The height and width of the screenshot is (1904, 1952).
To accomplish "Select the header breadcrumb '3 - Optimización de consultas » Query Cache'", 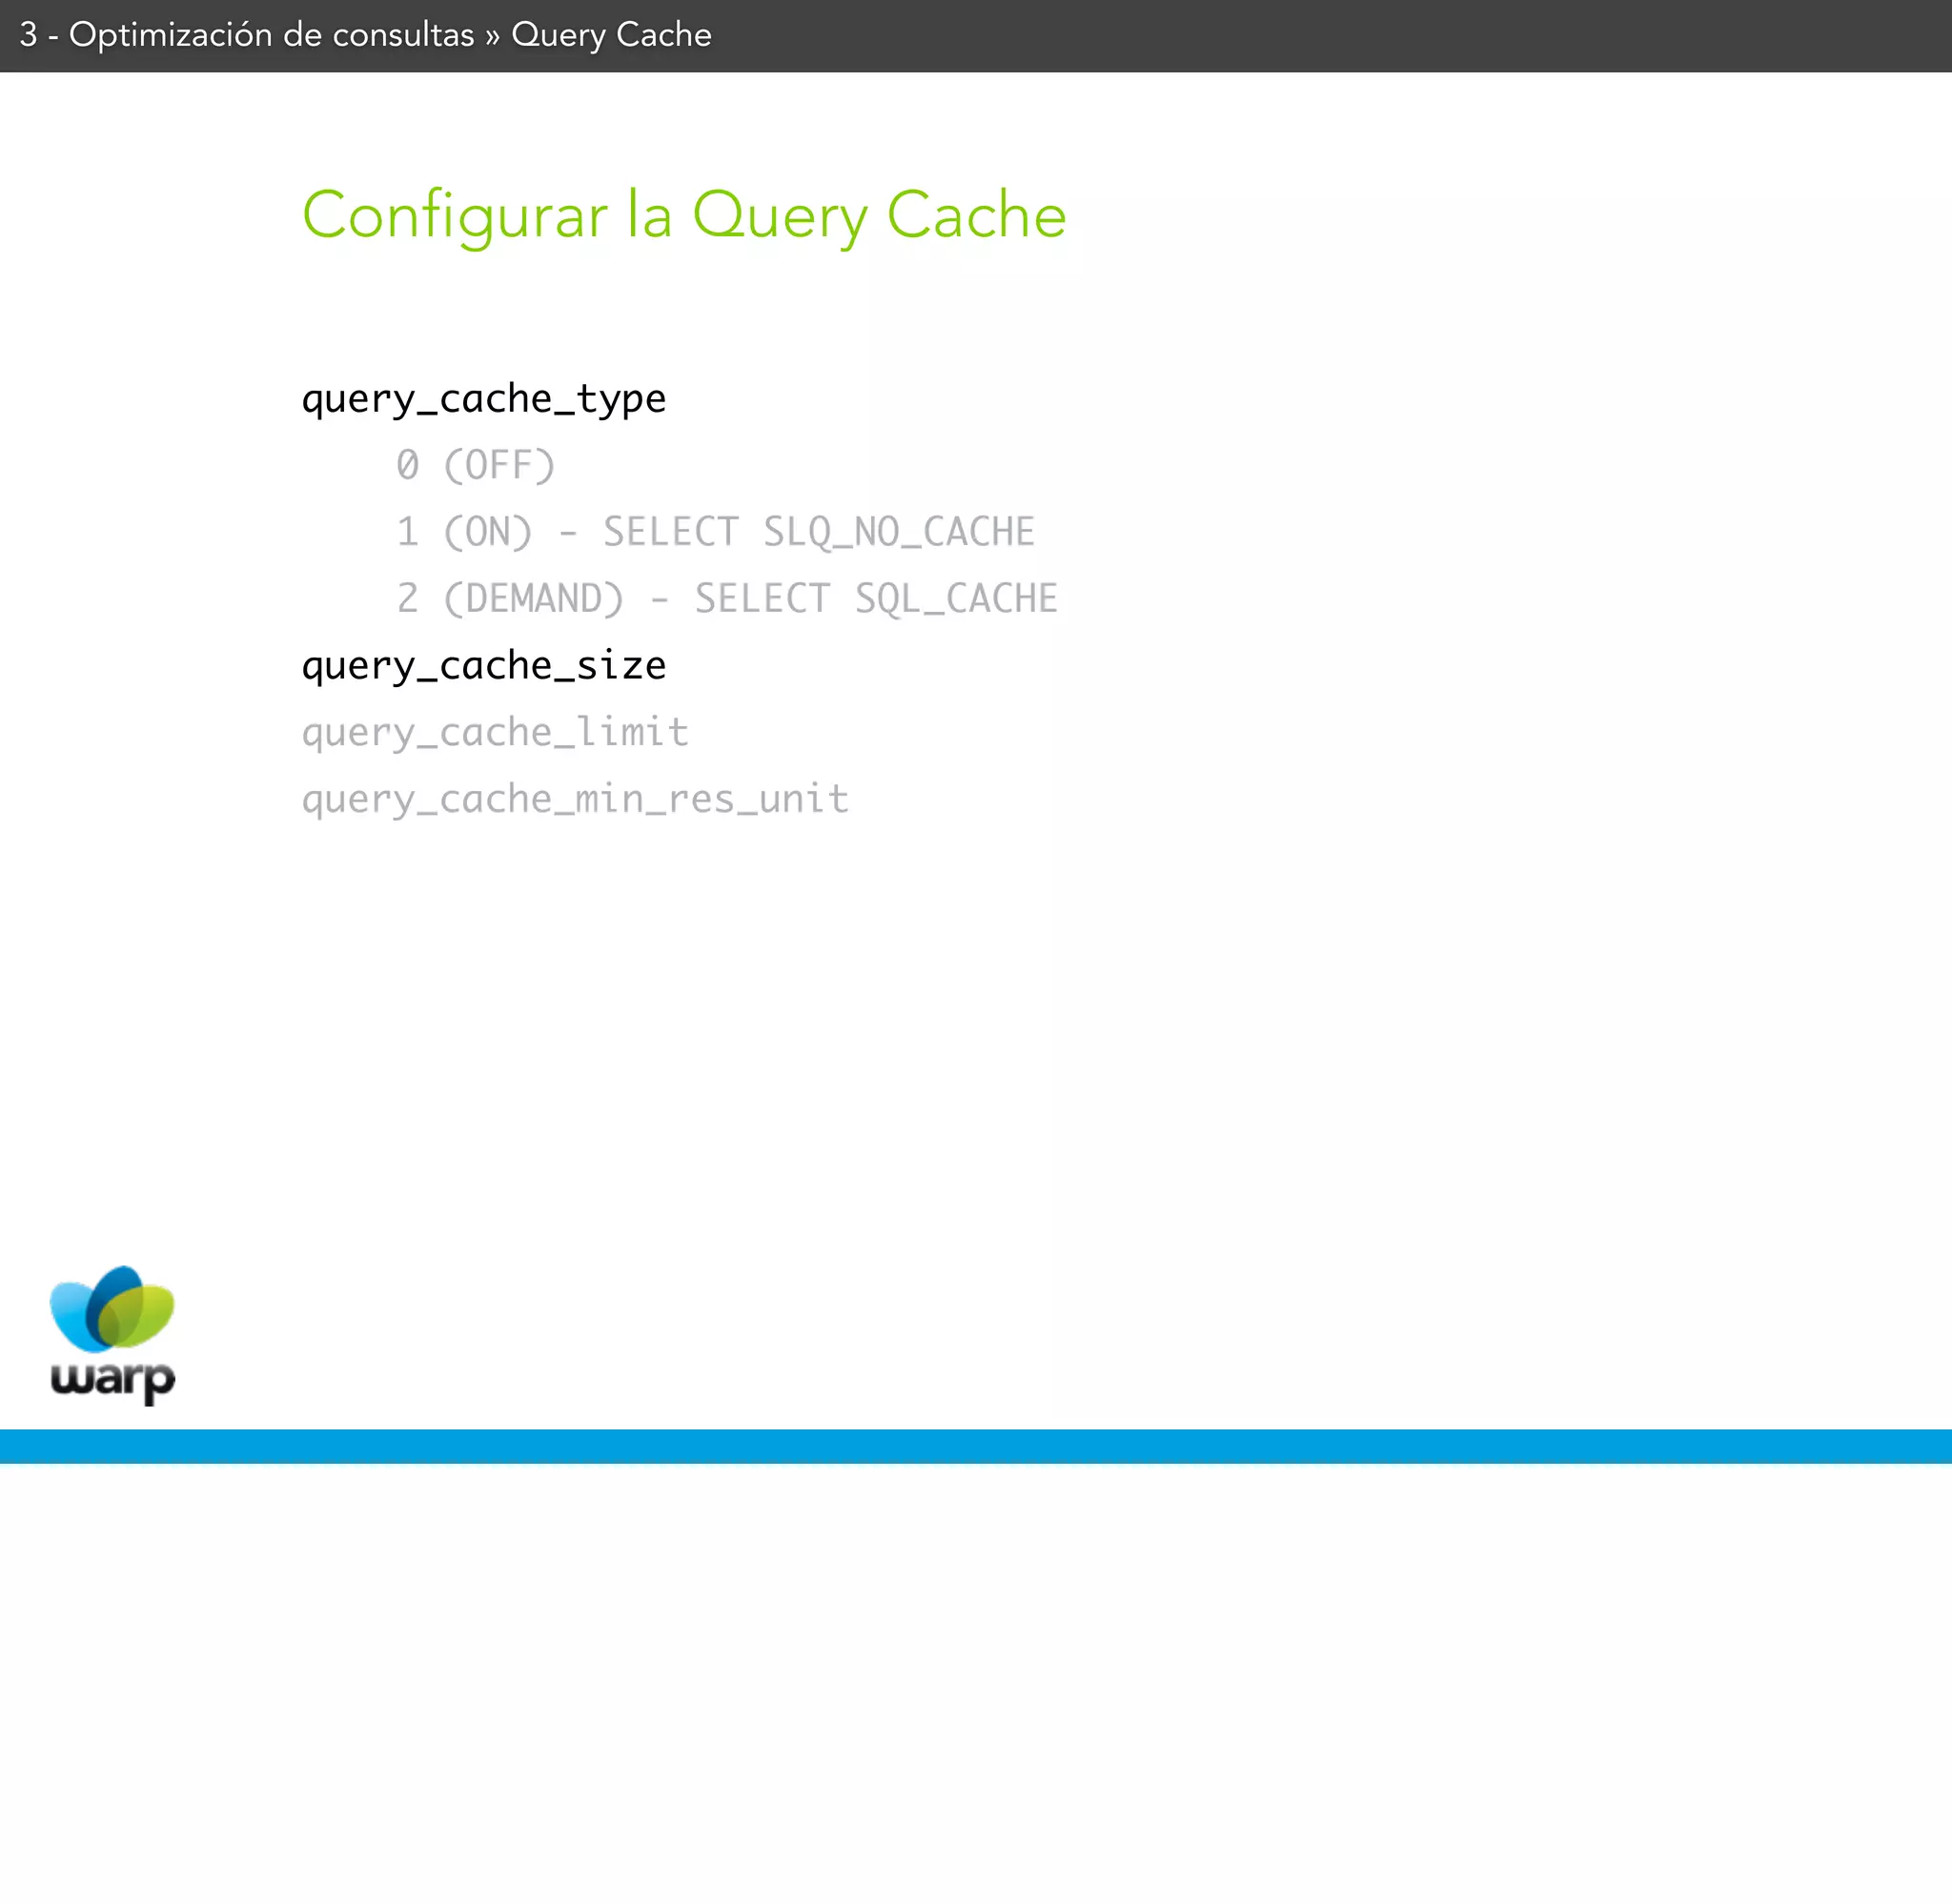I will [x=366, y=35].
